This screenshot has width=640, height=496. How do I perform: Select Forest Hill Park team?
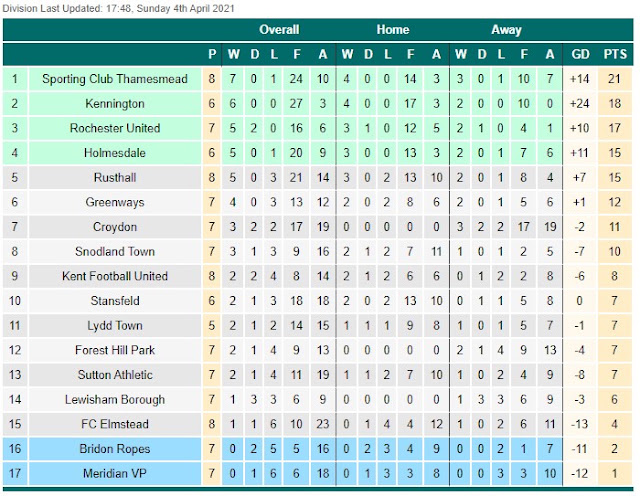(x=115, y=350)
